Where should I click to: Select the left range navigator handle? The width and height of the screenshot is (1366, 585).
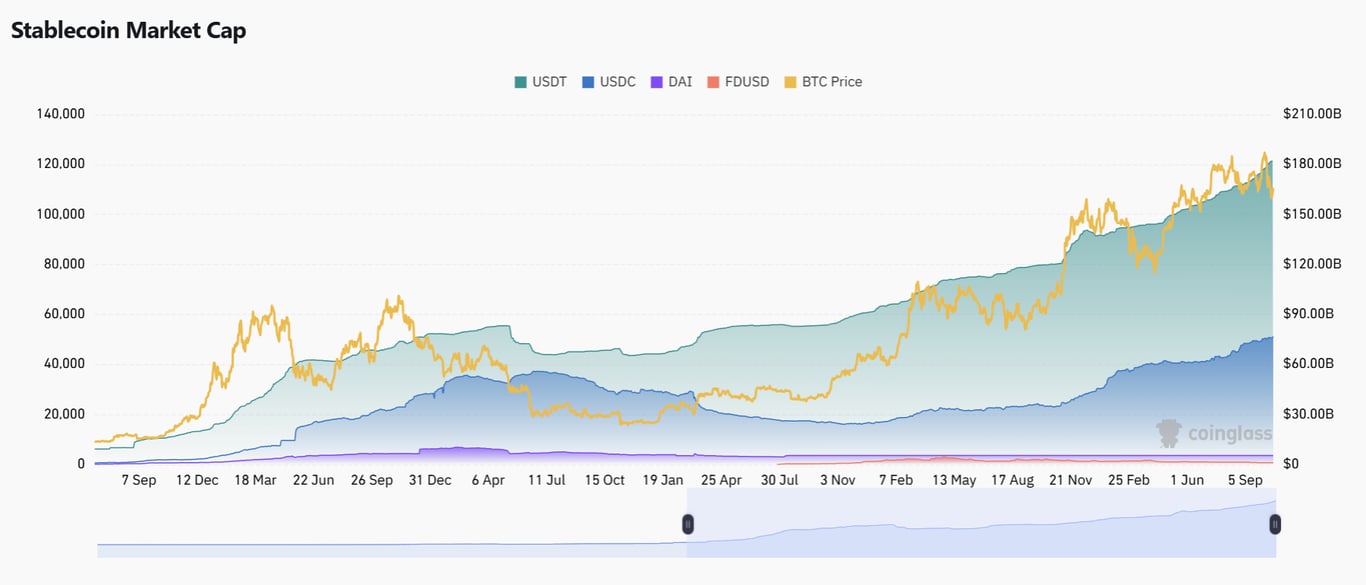688,523
